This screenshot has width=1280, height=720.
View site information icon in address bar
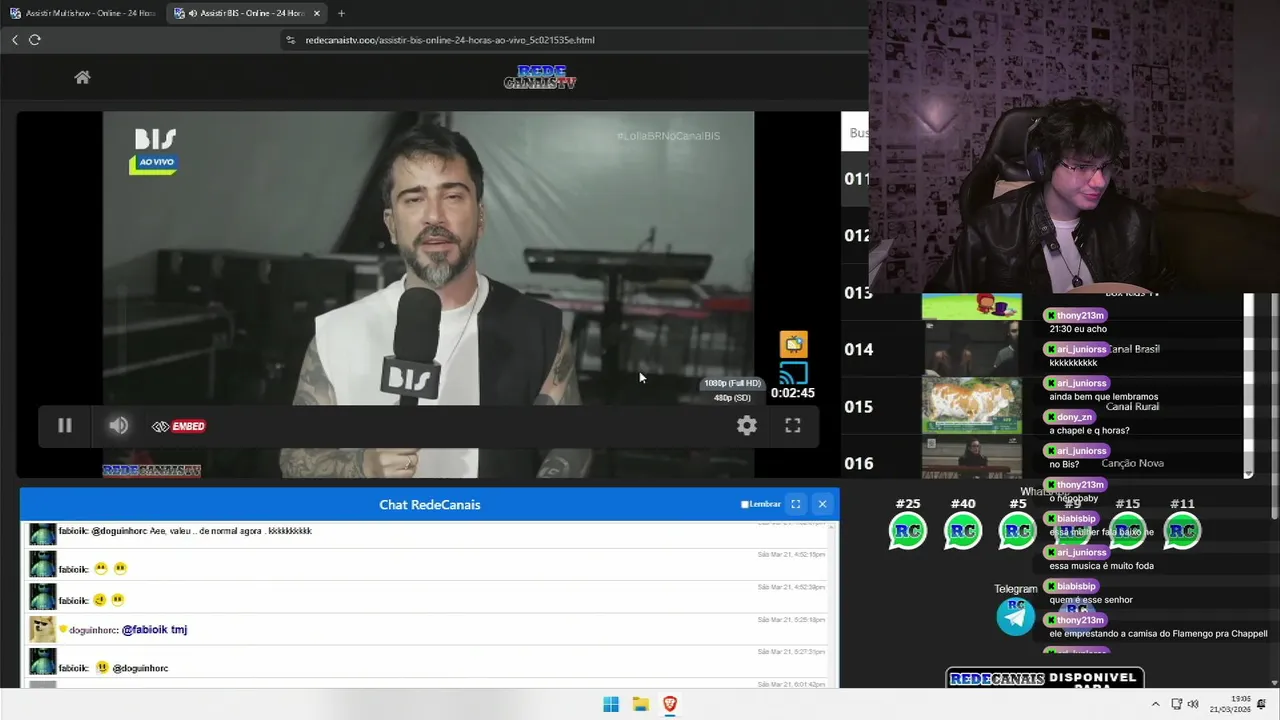[x=291, y=40]
